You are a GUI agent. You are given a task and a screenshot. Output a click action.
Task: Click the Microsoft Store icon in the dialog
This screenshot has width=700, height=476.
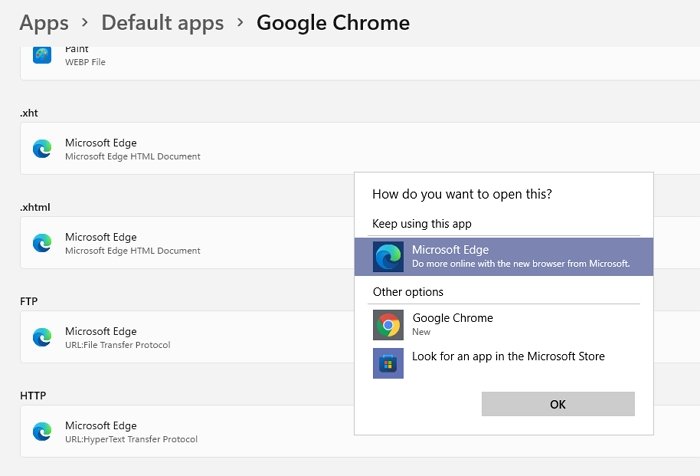pyautogui.click(x=388, y=362)
